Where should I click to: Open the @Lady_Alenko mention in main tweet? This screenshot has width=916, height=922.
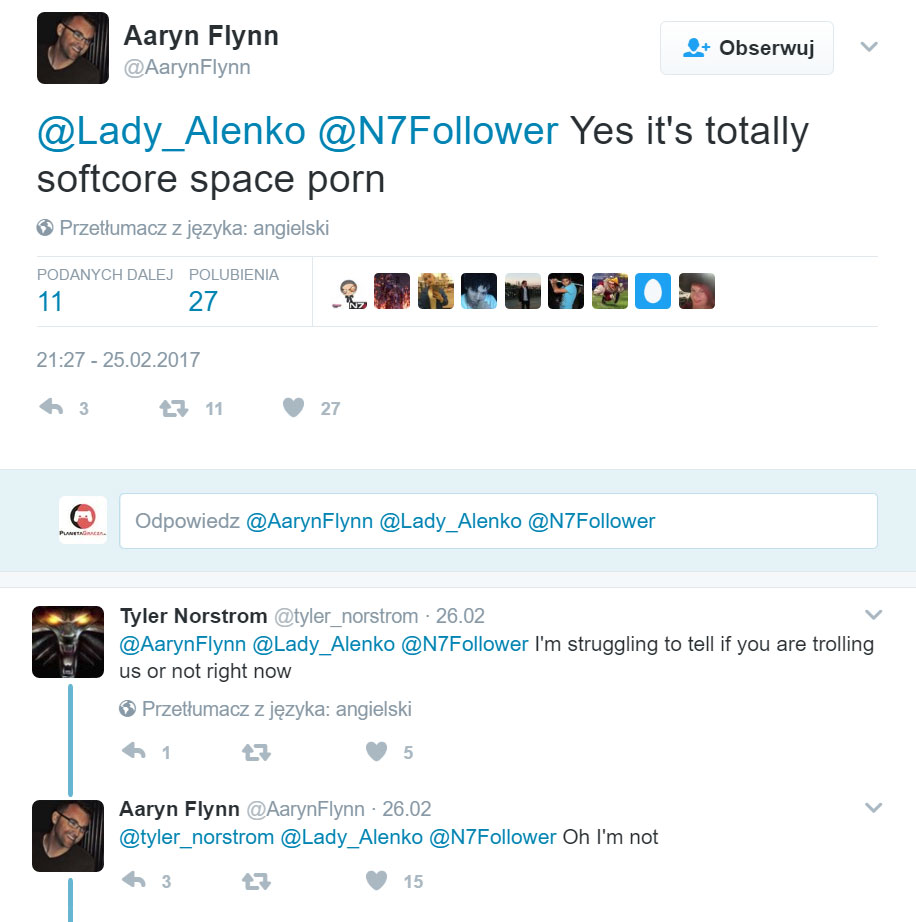click(171, 132)
